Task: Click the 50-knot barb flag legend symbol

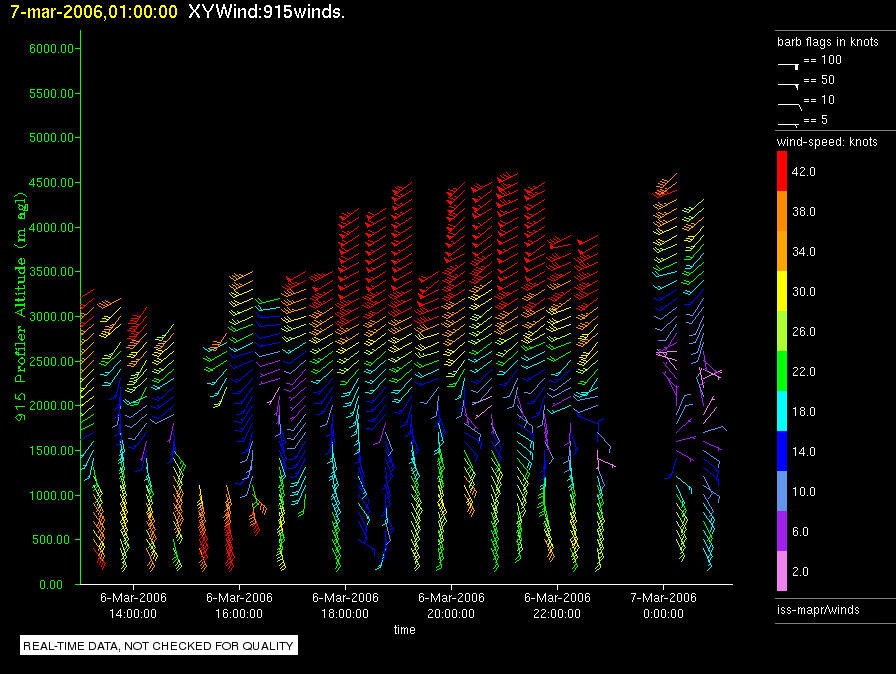Action: coord(788,82)
